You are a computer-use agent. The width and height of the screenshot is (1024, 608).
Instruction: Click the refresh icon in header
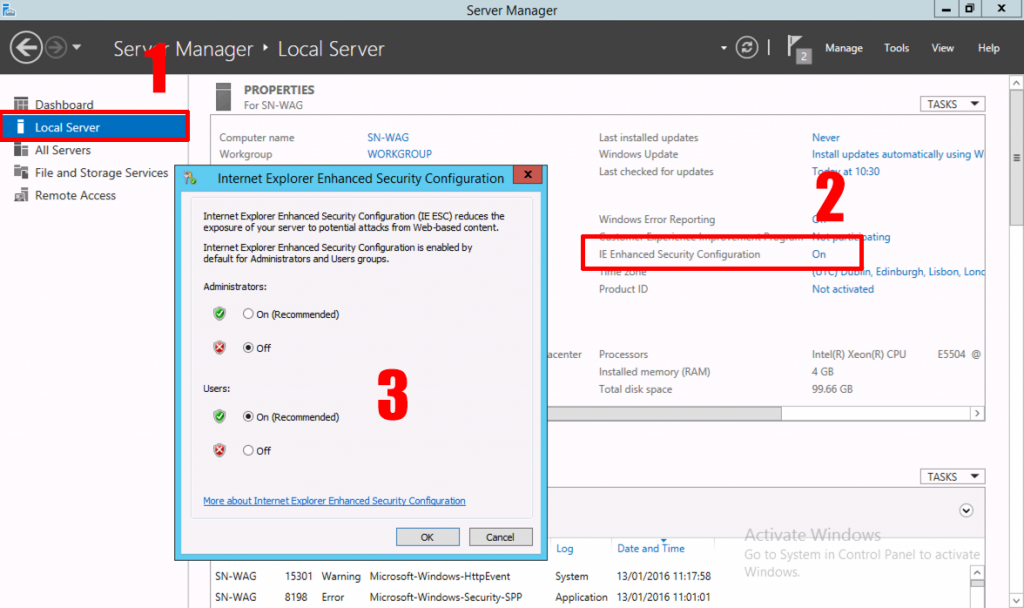pyautogui.click(x=746, y=48)
